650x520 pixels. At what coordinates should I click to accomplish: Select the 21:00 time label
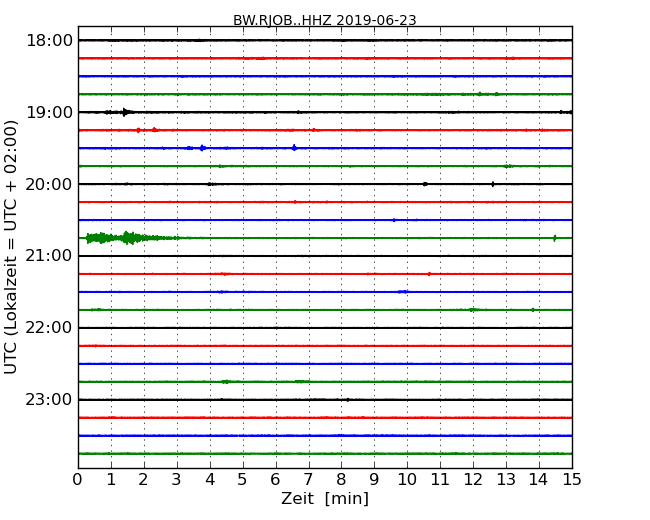(x=49, y=256)
